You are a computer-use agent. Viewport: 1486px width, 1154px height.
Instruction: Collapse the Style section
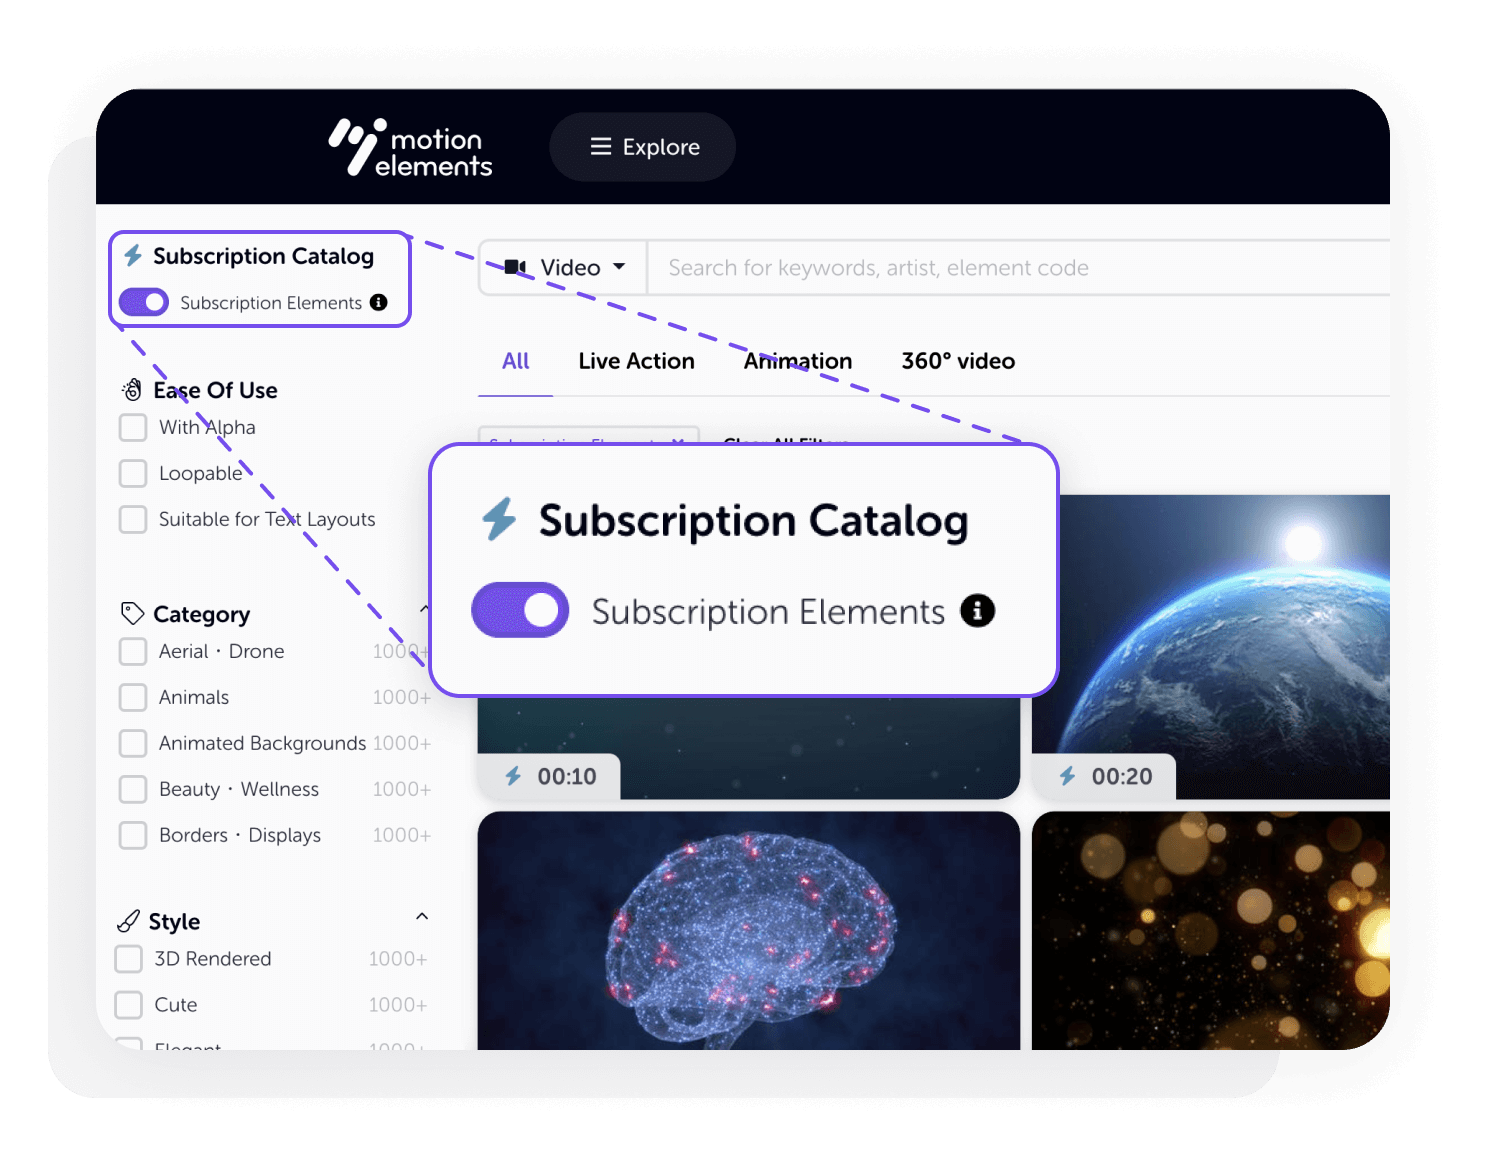click(x=423, y=916)
